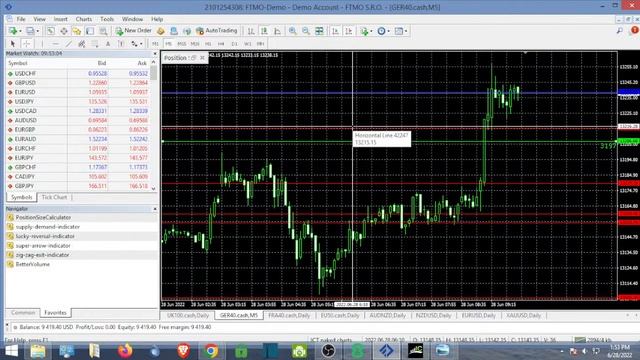Close the Market Watch panel

coord(155,53)
